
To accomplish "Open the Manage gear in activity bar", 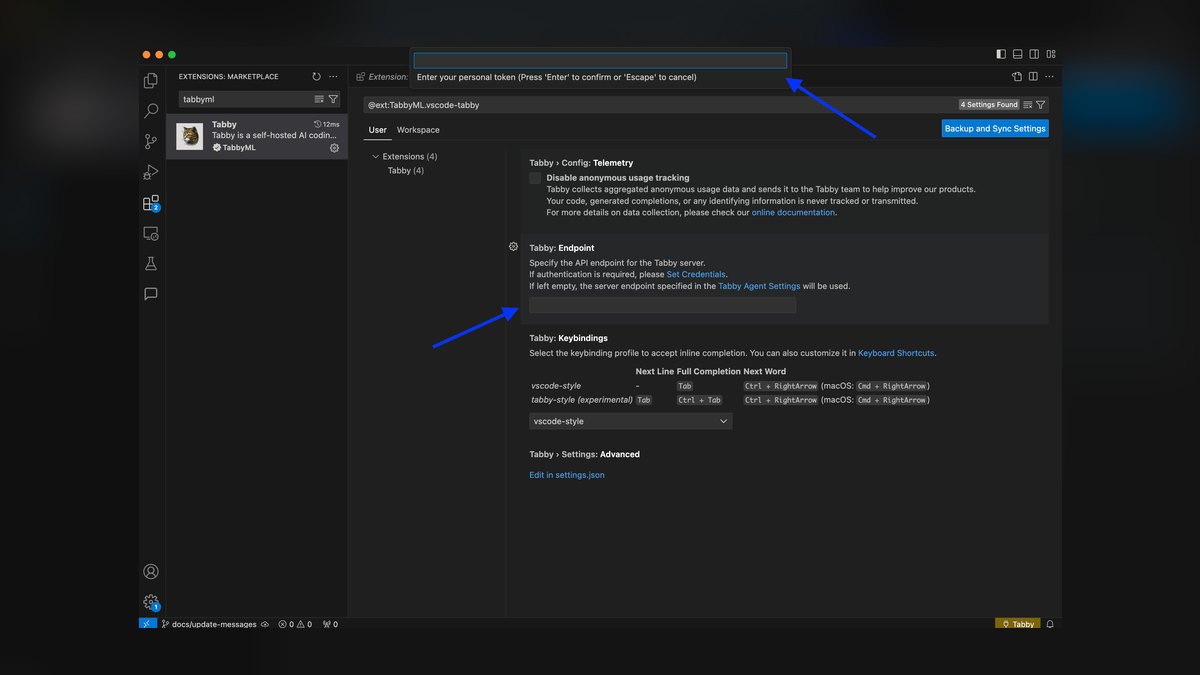I will (x=151, y=602).
